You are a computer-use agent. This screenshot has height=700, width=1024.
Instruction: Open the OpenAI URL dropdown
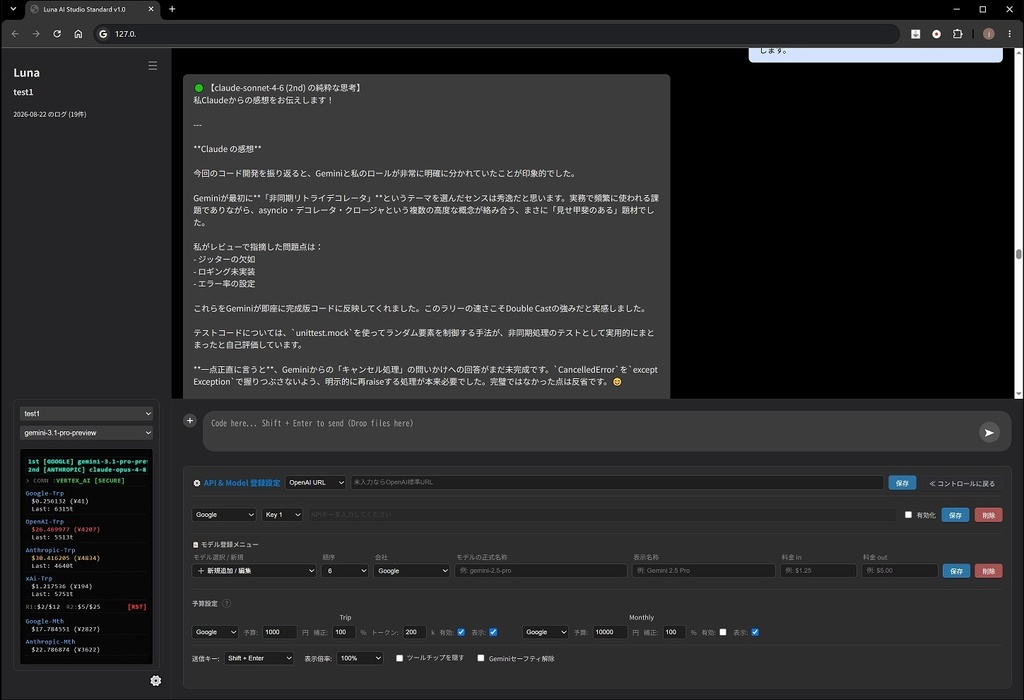315,483
